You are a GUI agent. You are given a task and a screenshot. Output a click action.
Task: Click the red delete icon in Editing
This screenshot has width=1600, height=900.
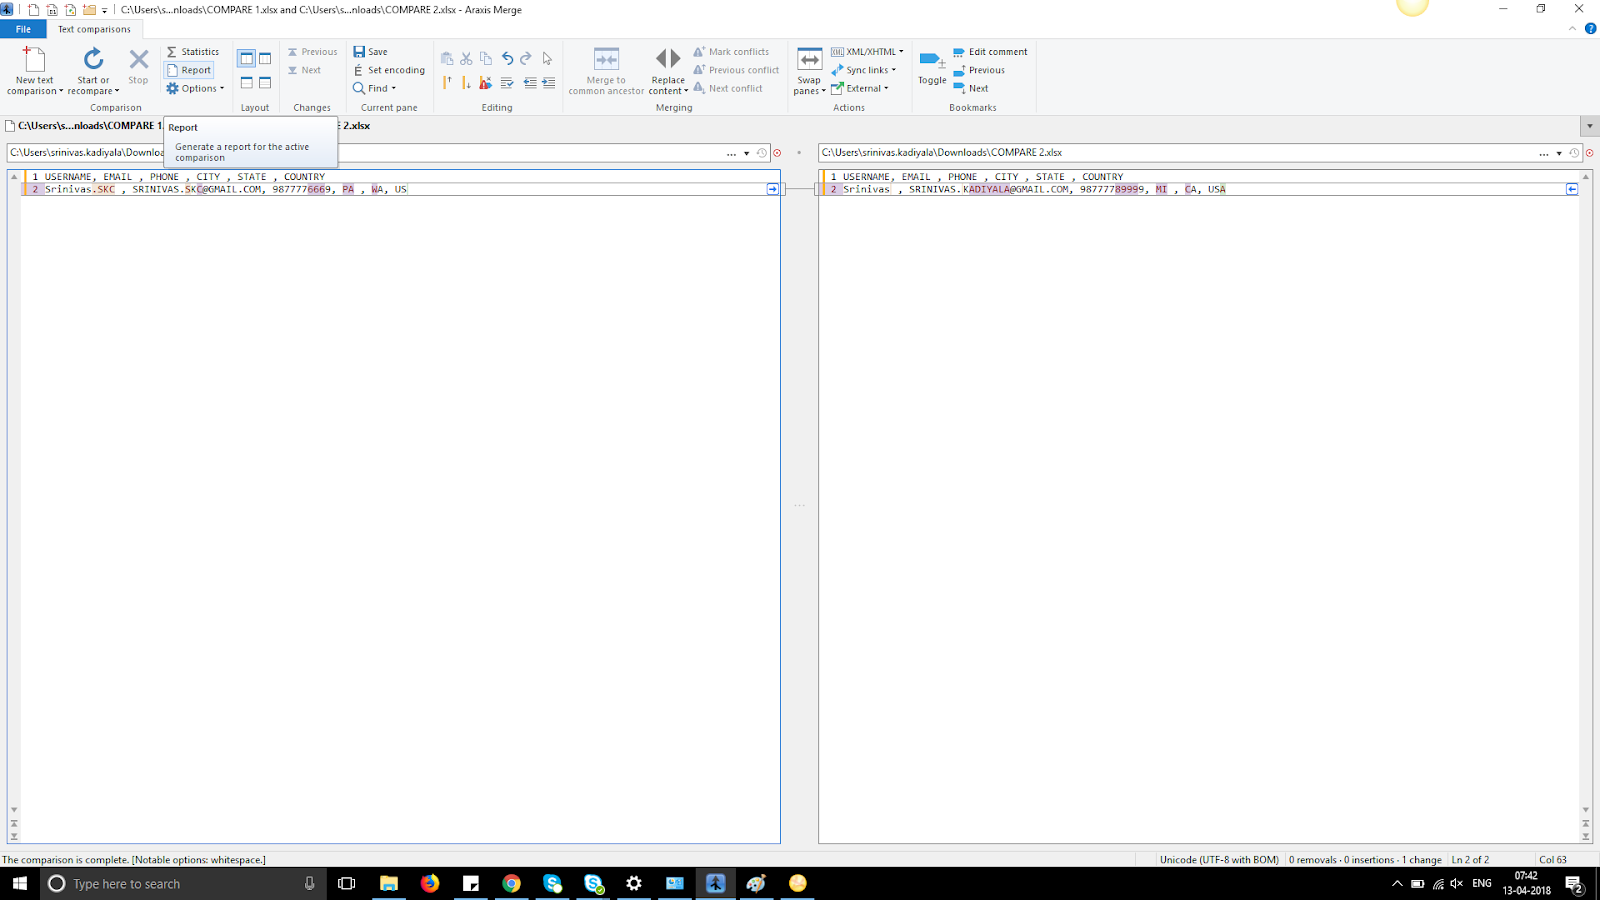pos(486,83)
